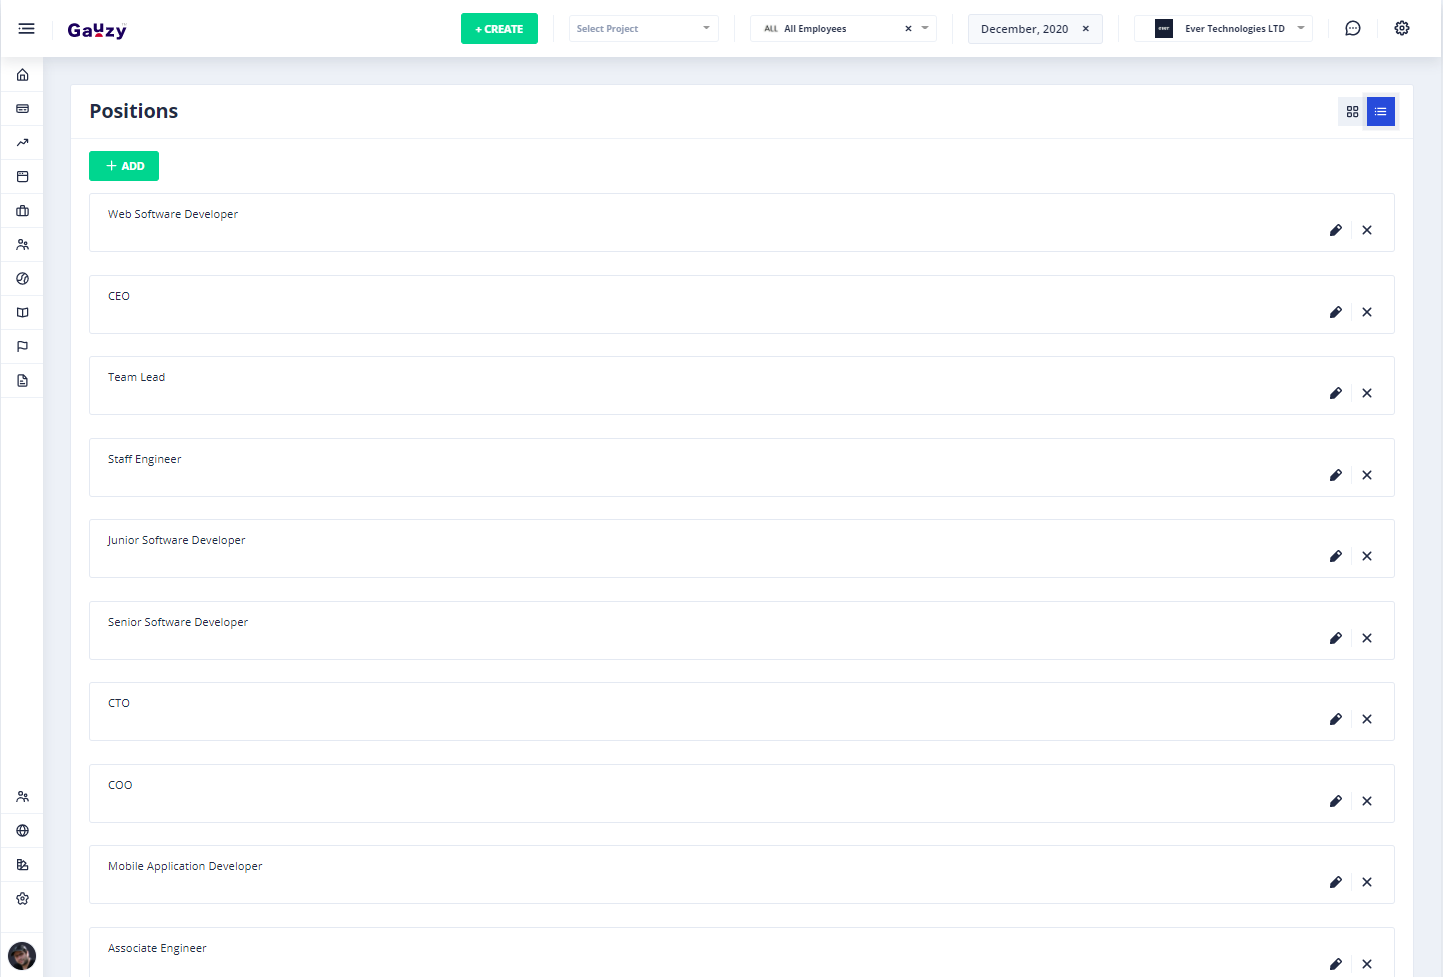Edit the CEO position with the pencil icon
This screenshot has width=1443, height=977.
pyautogui.click(x=1335, y=312)
